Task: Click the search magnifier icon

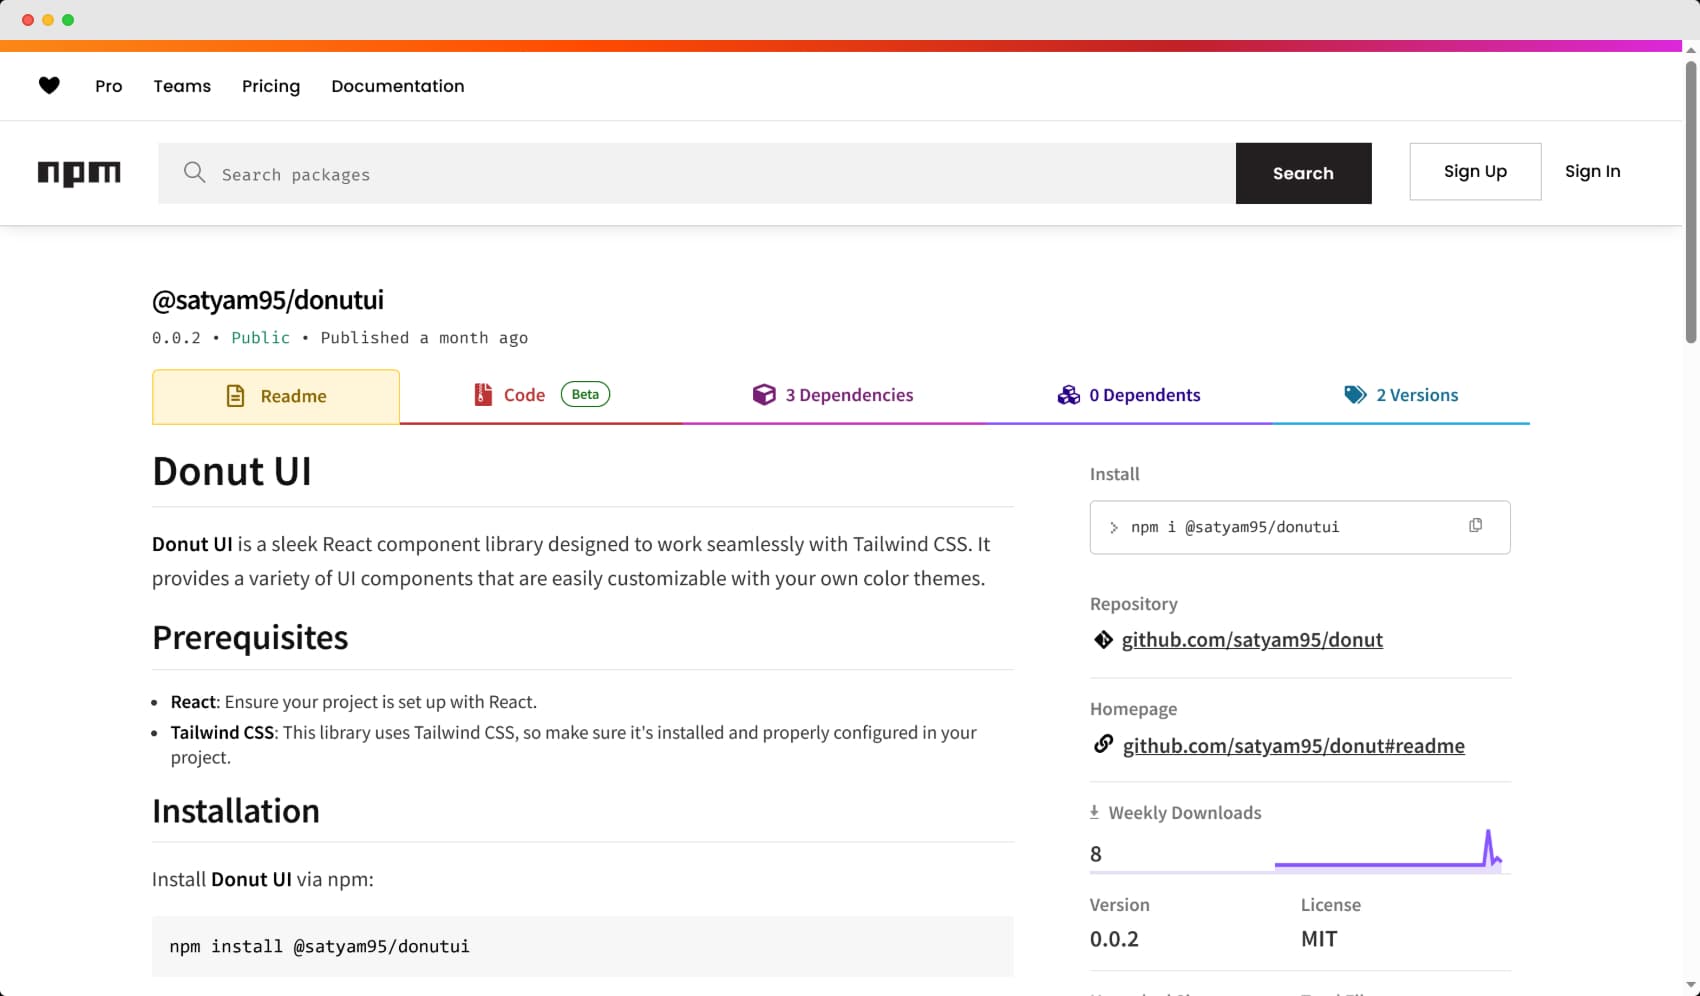Action: click(x=194, y=173)
